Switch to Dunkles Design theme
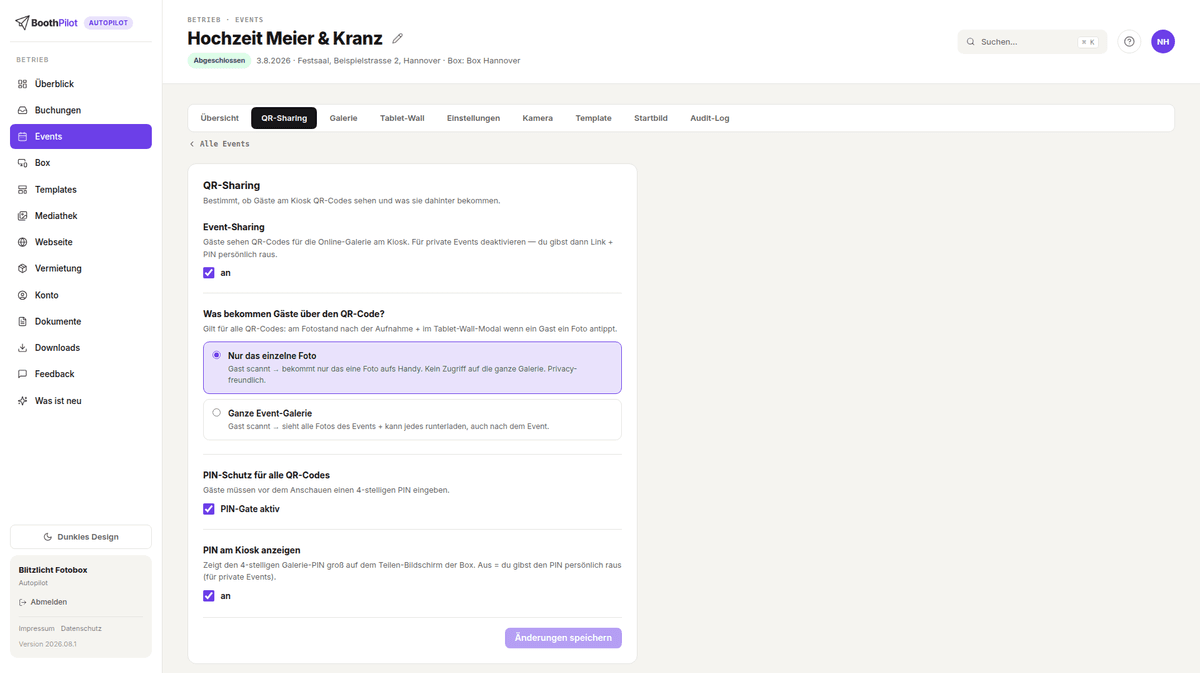The image size is (1200, 673). (81, 537)
